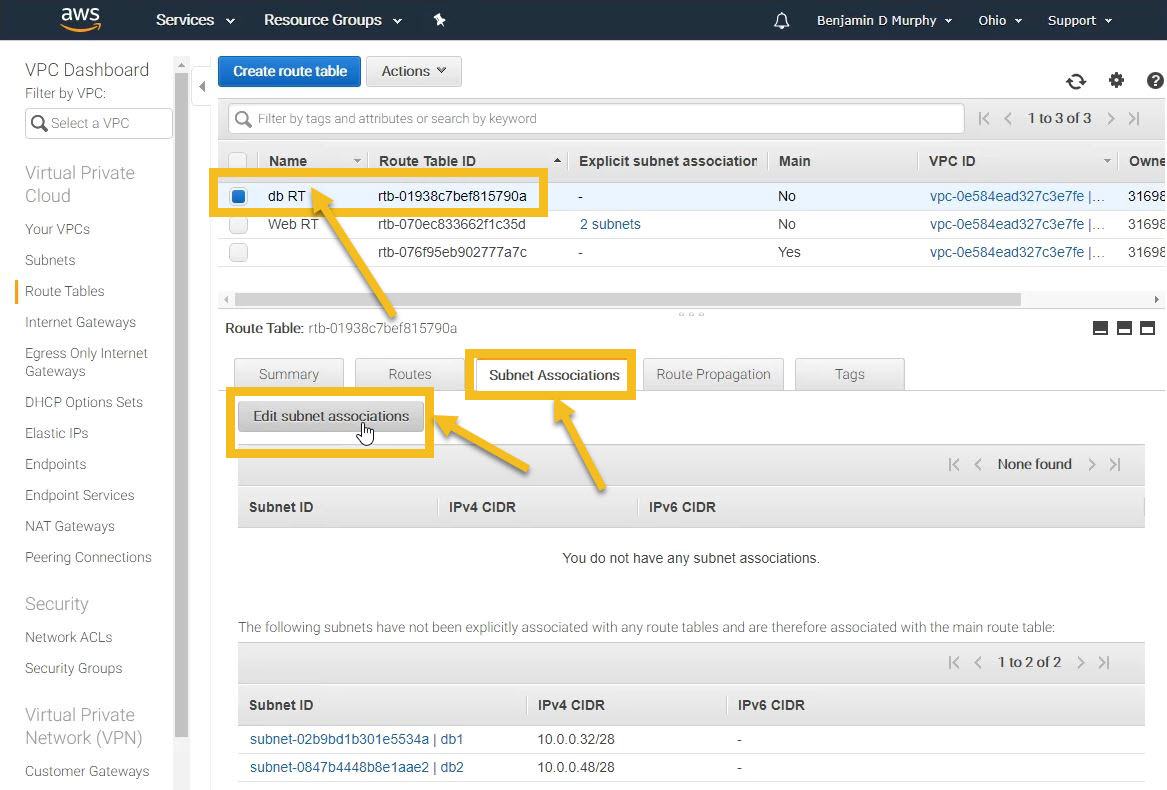Go to previous page beside None found

point(978,465)
